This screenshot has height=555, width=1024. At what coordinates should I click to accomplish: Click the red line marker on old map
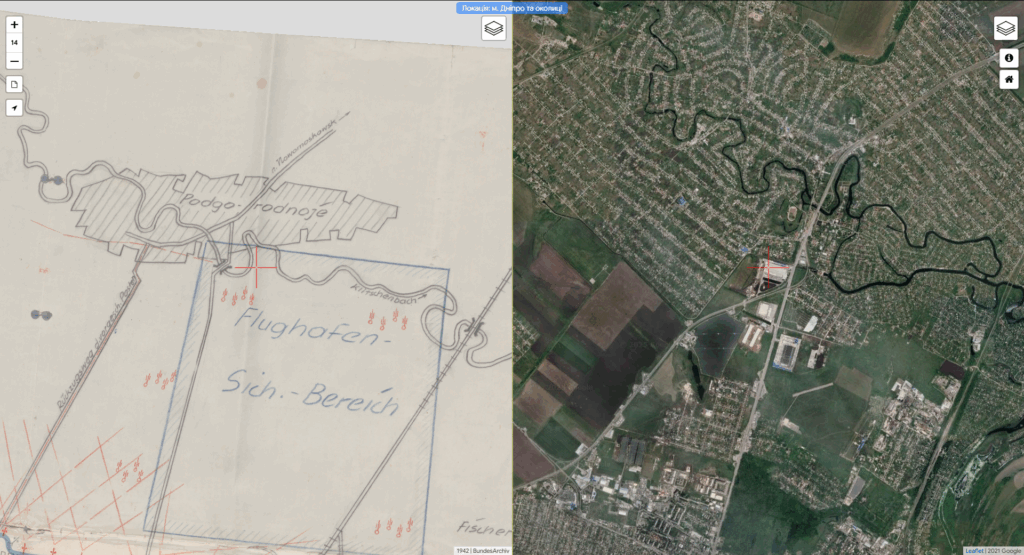point(257,267)
